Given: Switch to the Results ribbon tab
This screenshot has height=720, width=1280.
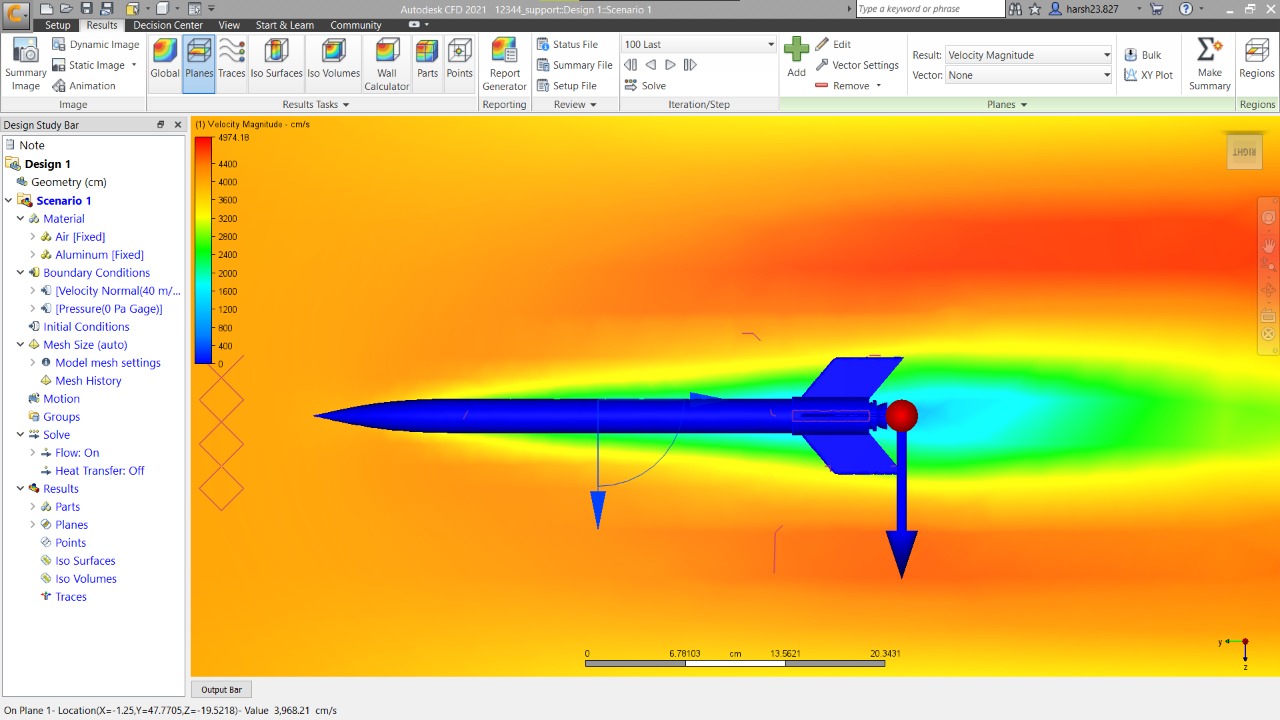Looking at the screenshot, I should click(x=101, y=25).
